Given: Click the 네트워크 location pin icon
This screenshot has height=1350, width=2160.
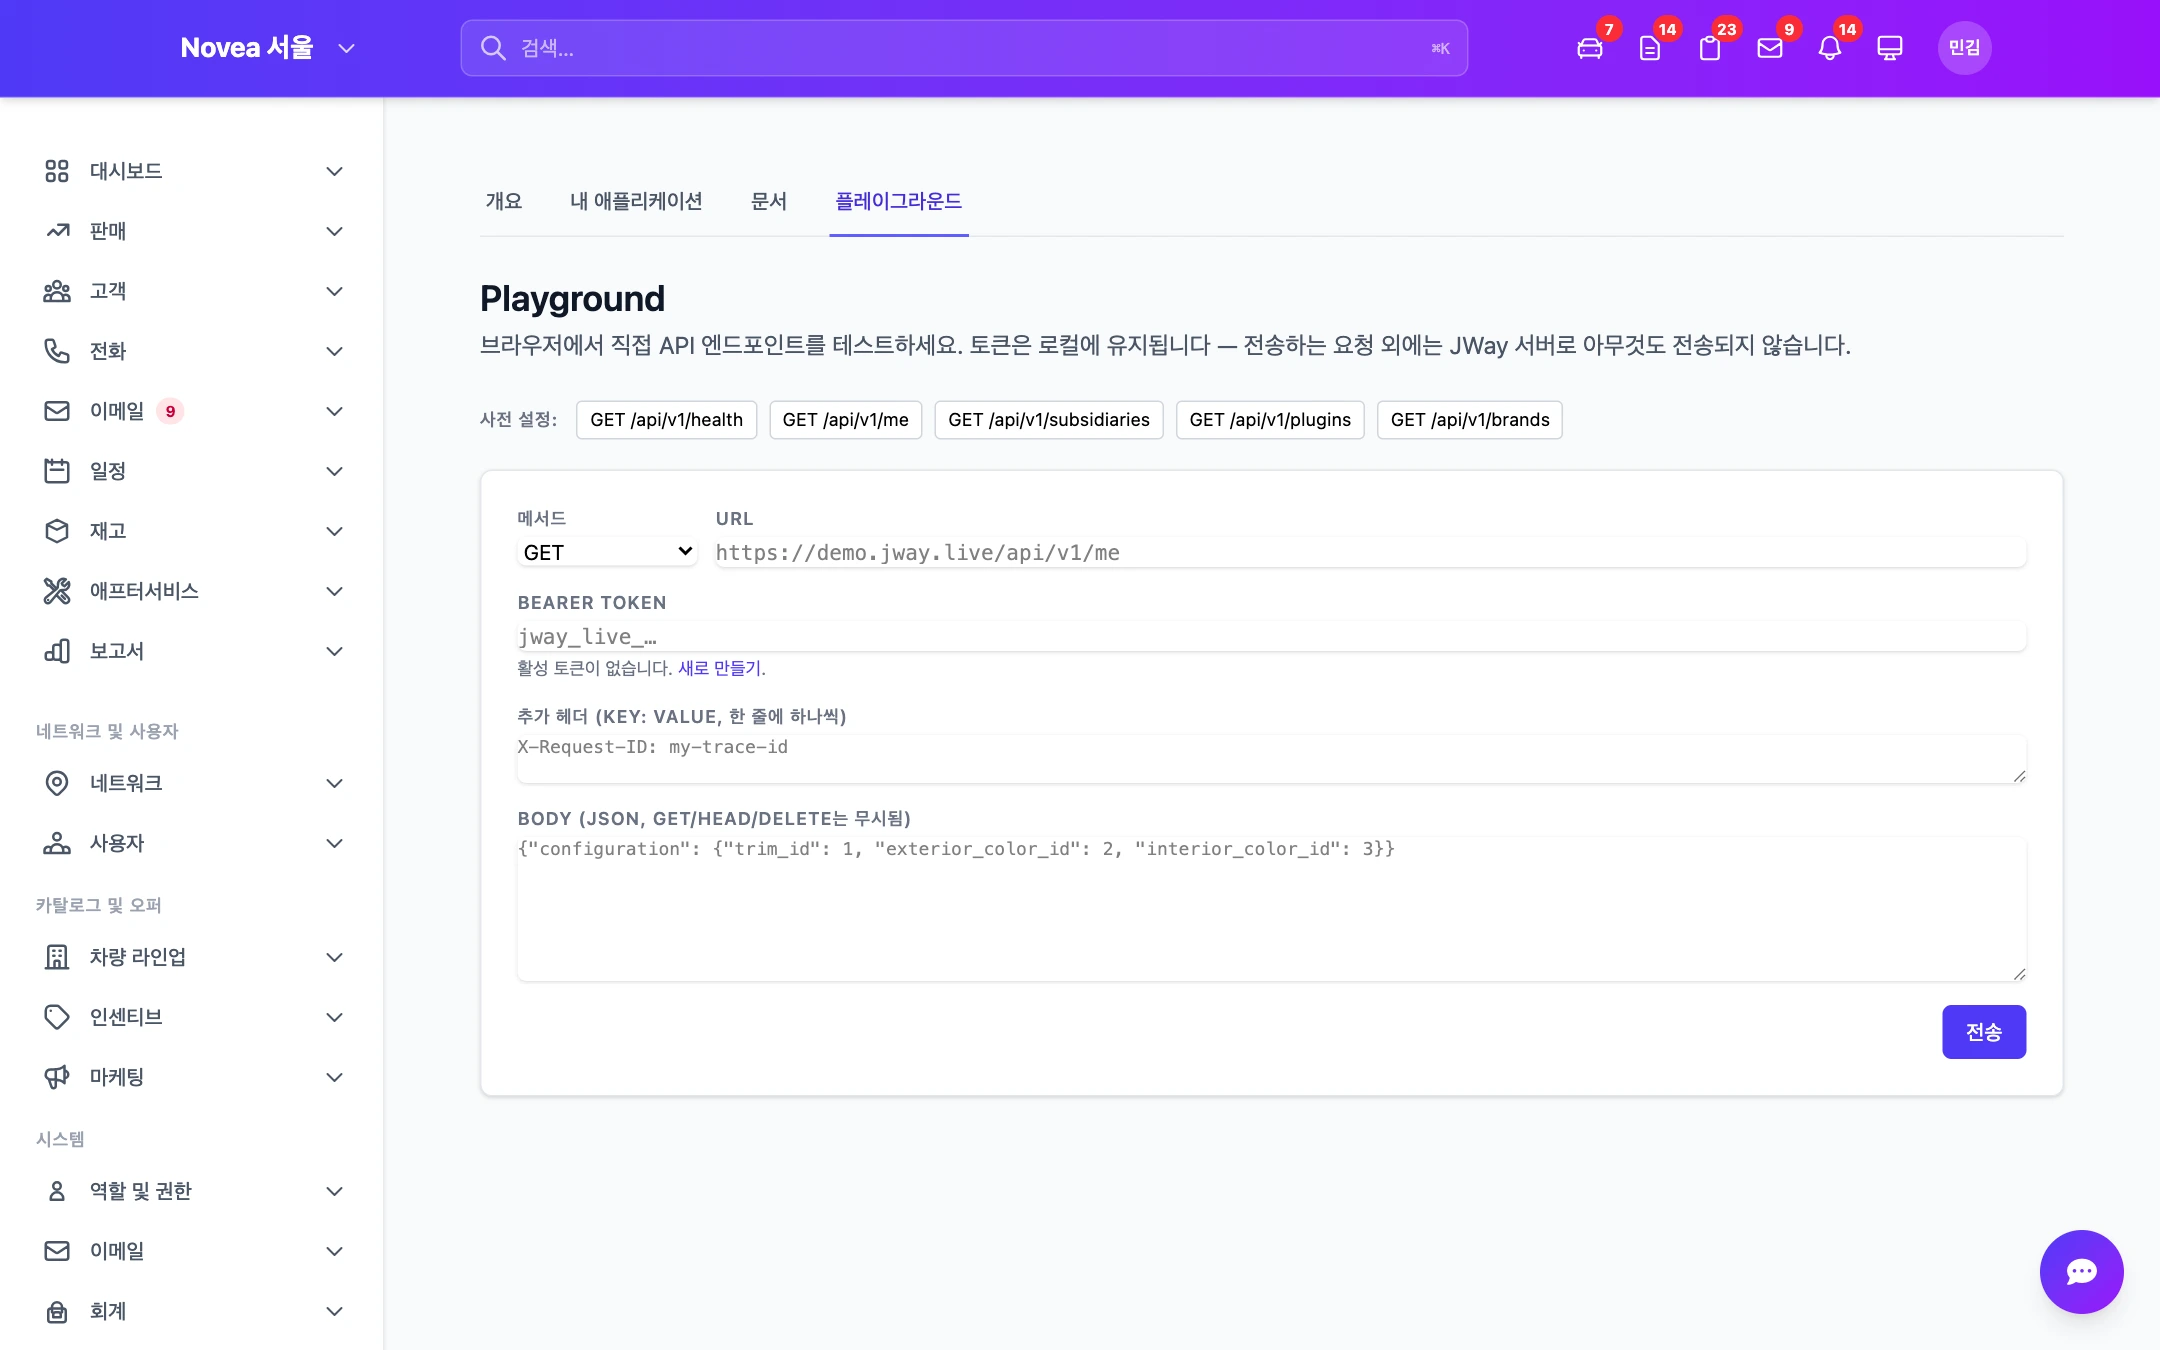Looking at the screenshot, I should (x=57, y=783).
